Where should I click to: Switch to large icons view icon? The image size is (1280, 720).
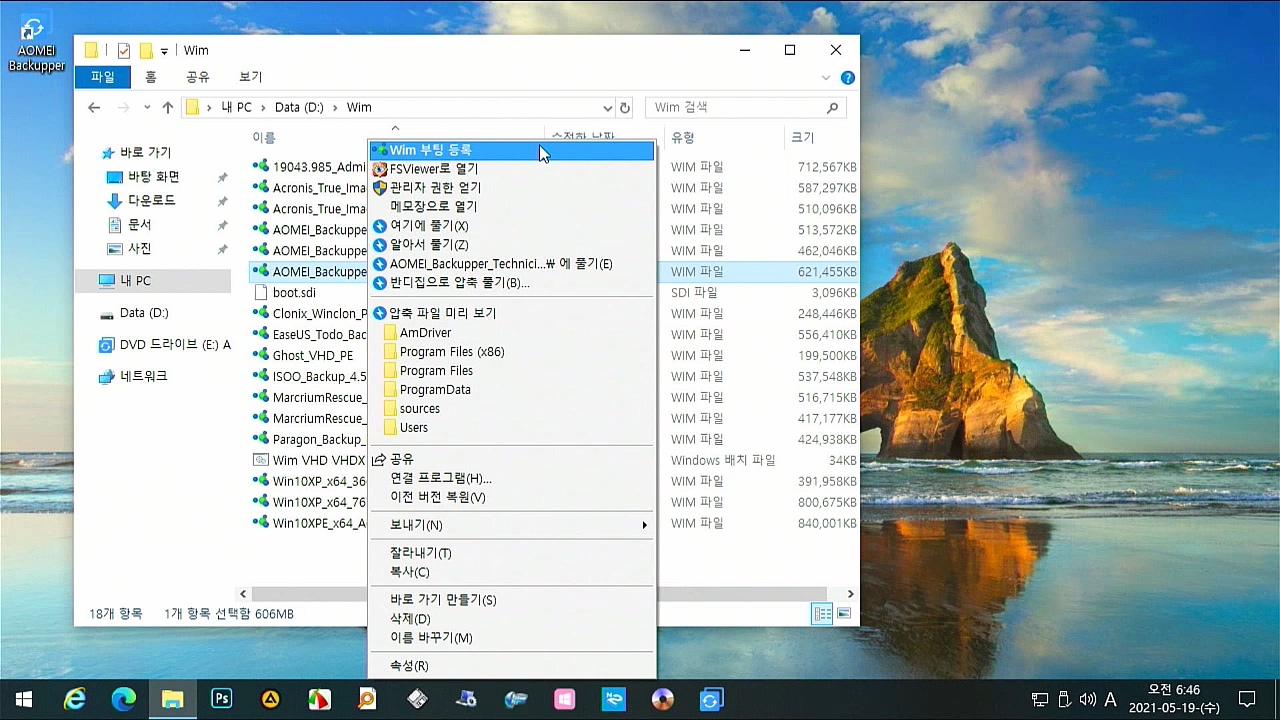pyautogui.click(x=844, y=614)
